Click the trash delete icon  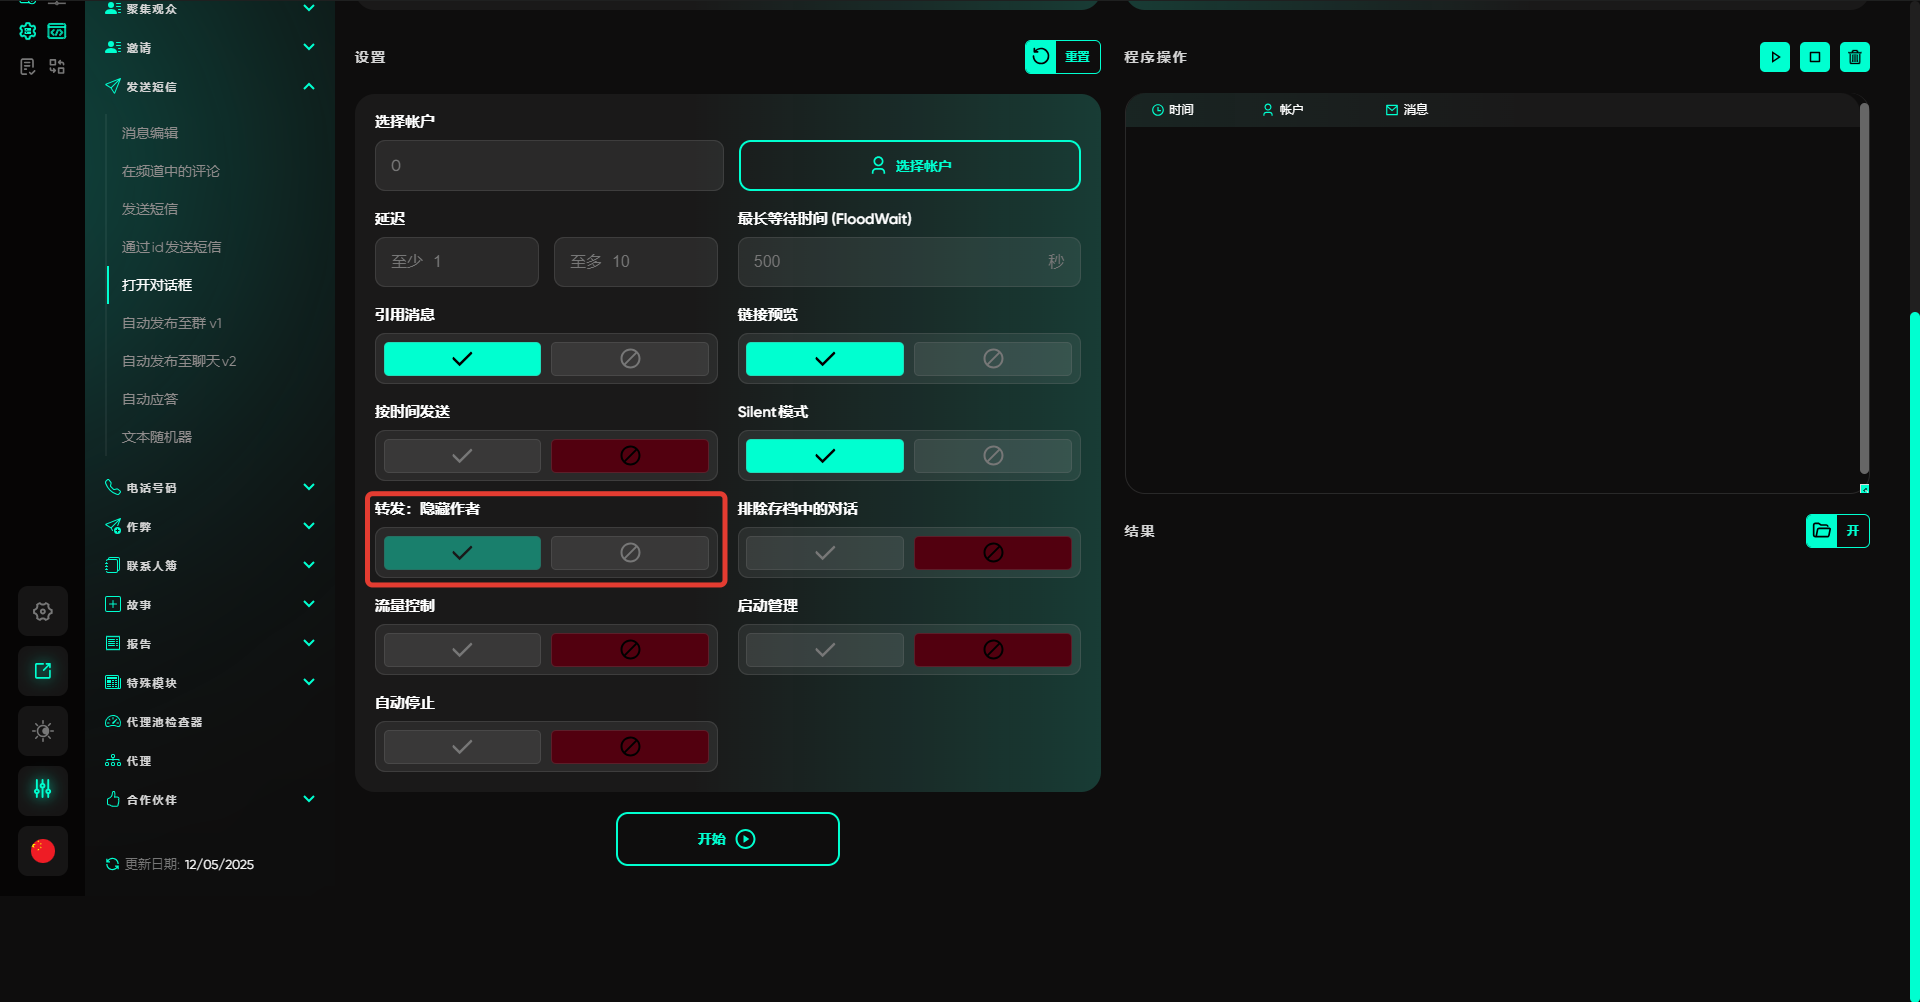1854,57
